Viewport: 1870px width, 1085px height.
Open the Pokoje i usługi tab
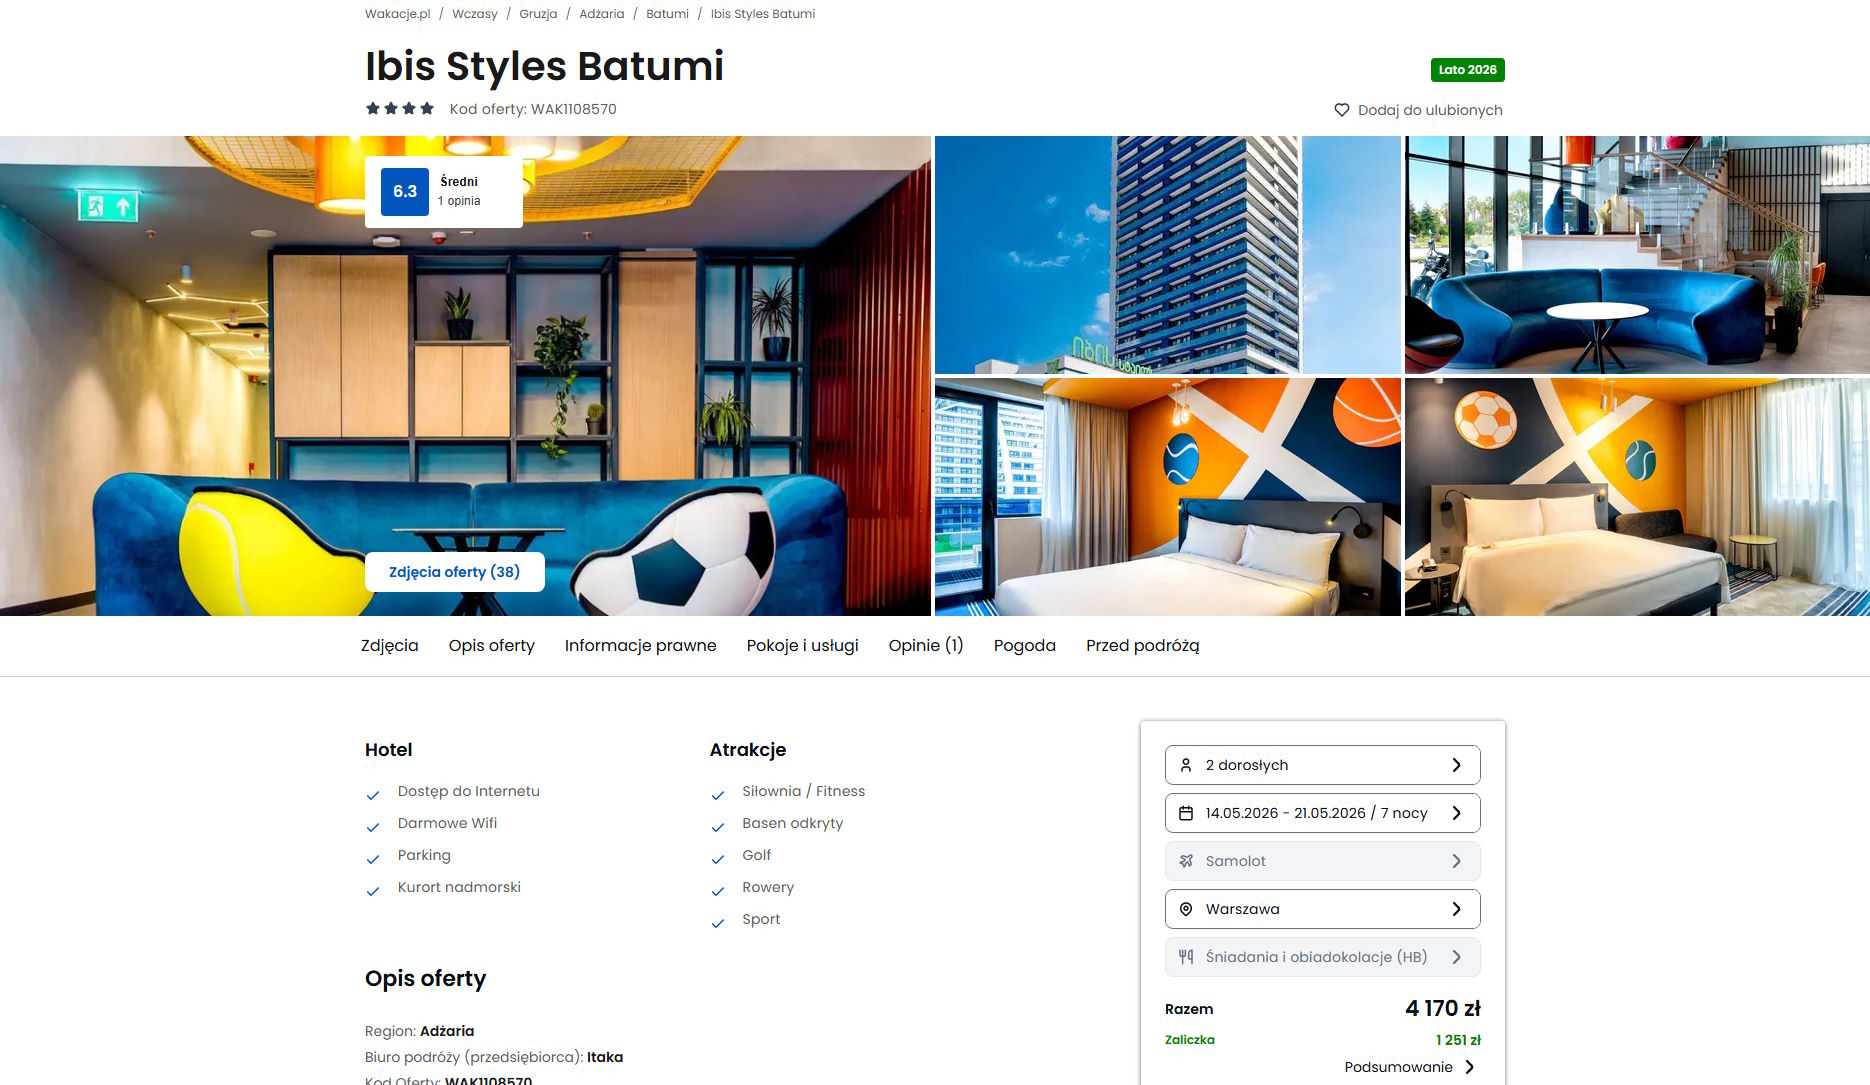[802, 646]
